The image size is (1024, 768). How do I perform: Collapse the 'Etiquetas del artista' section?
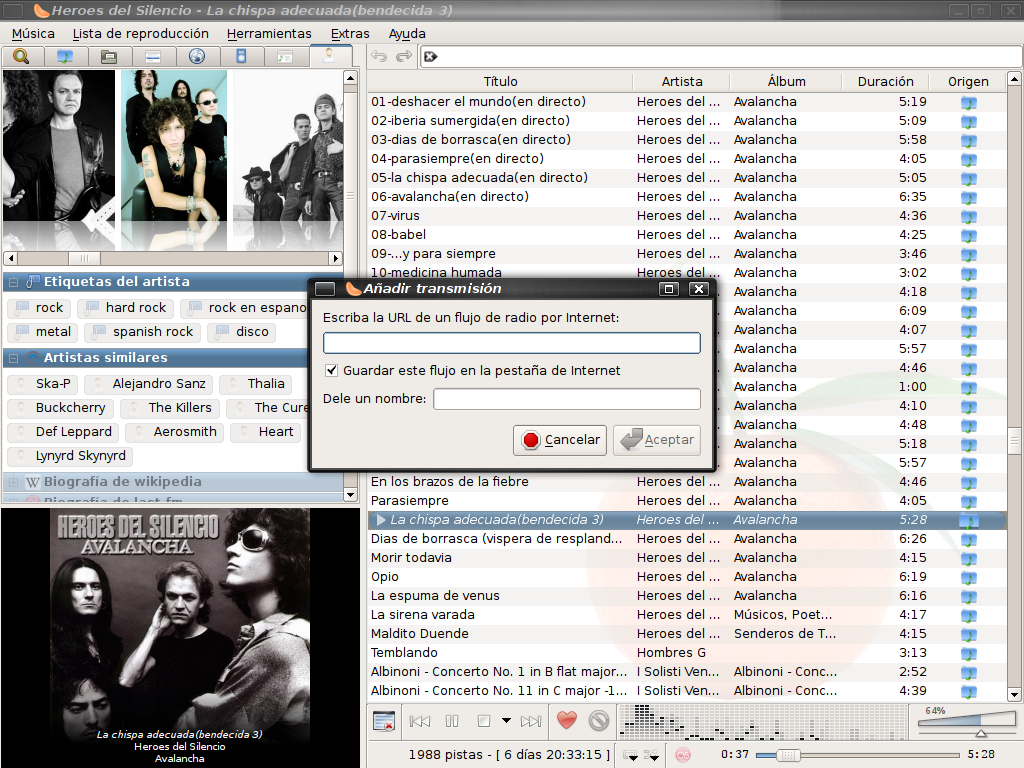(x=13, y=282)
